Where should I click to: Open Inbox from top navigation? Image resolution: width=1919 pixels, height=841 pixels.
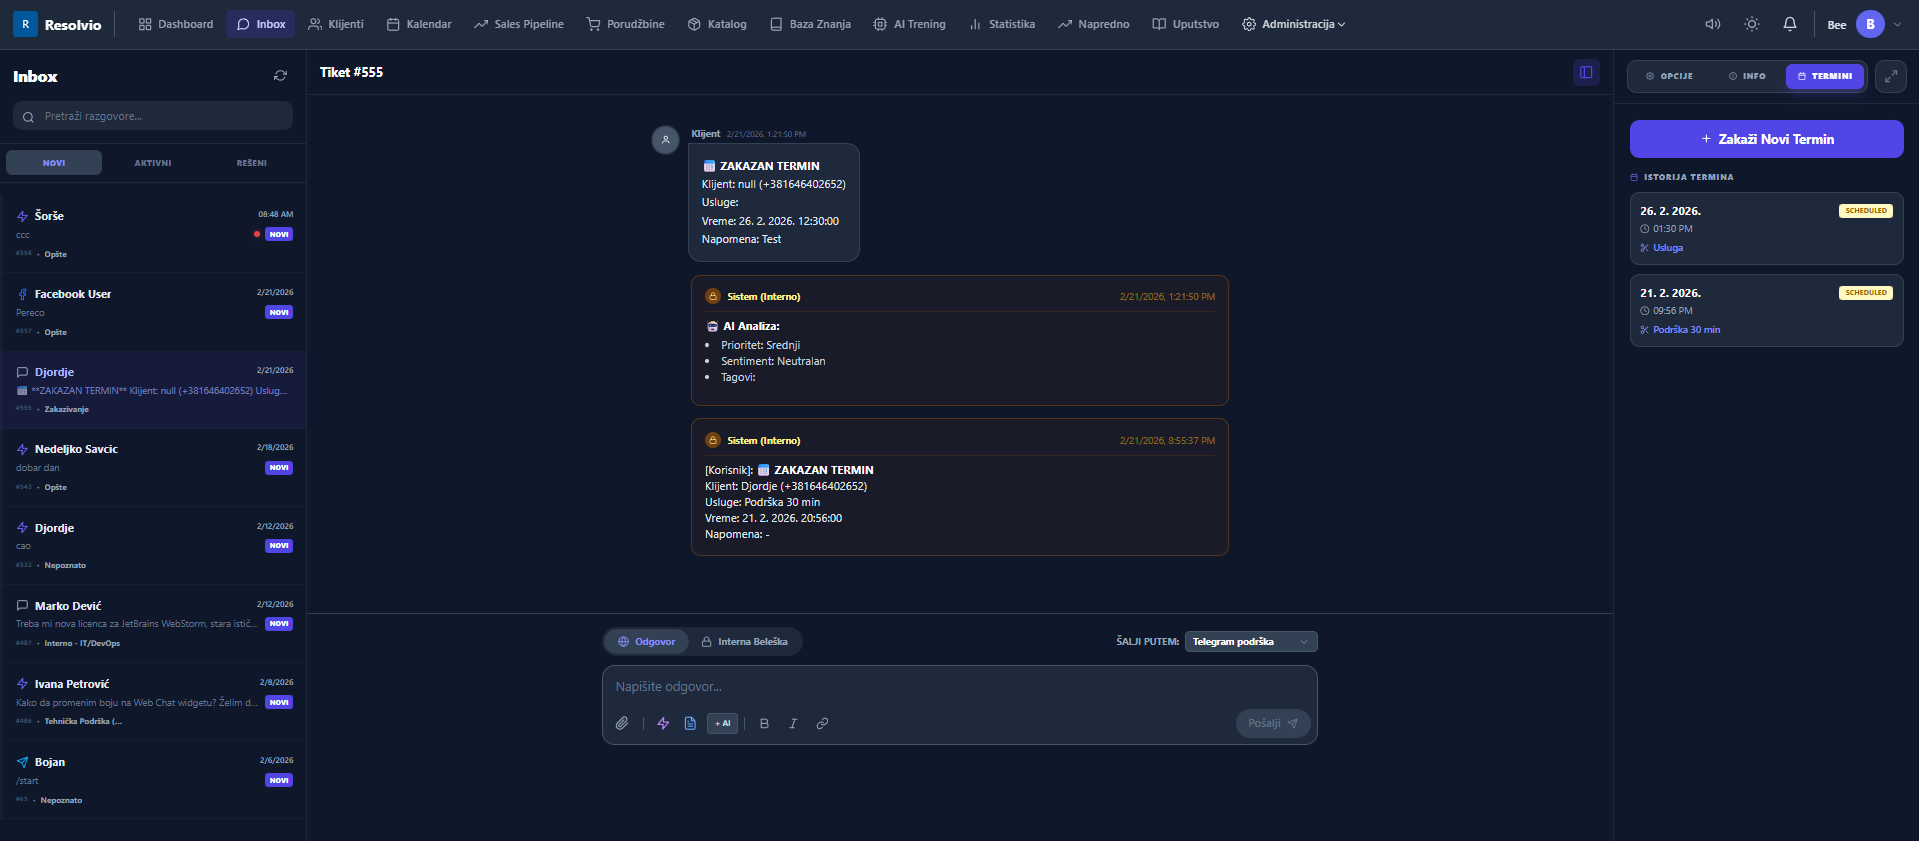(261, 24)
